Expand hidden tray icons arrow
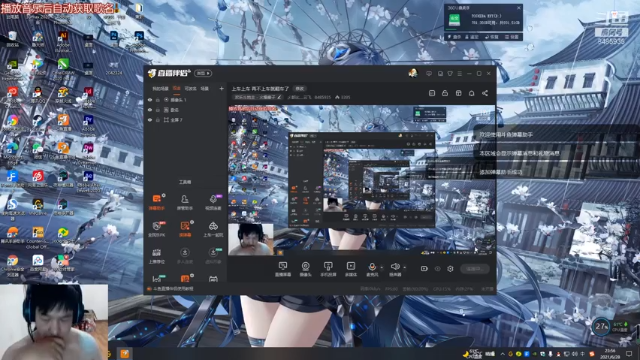 (x=502, y=353)
